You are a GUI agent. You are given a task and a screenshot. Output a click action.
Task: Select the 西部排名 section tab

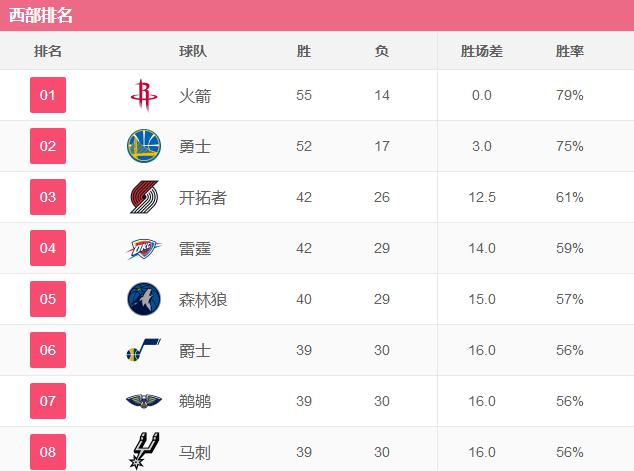pyautogui.click(x=41, y=16)
